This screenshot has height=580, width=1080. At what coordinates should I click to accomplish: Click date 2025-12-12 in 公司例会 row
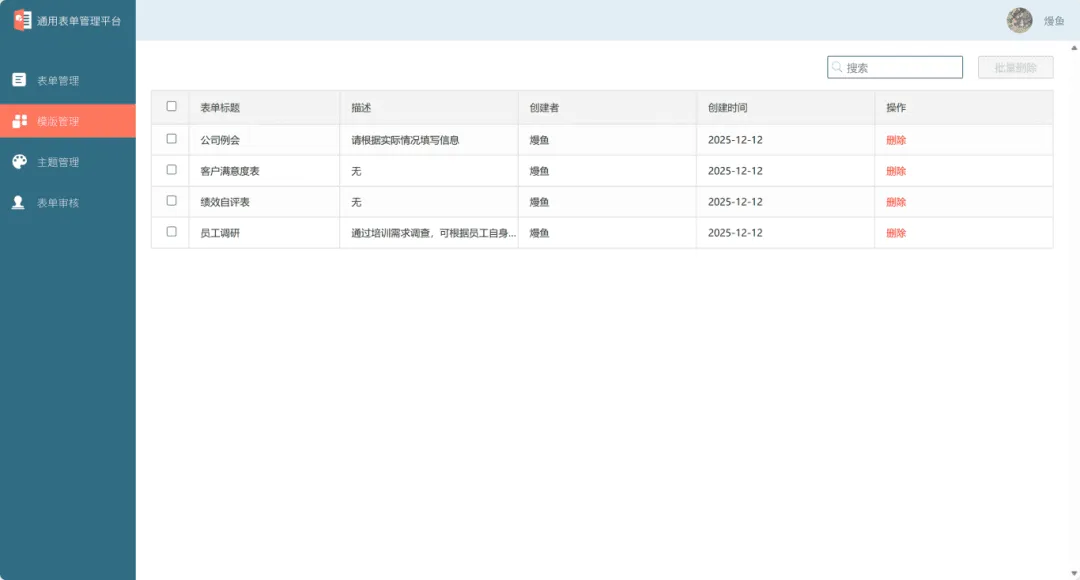735,140
